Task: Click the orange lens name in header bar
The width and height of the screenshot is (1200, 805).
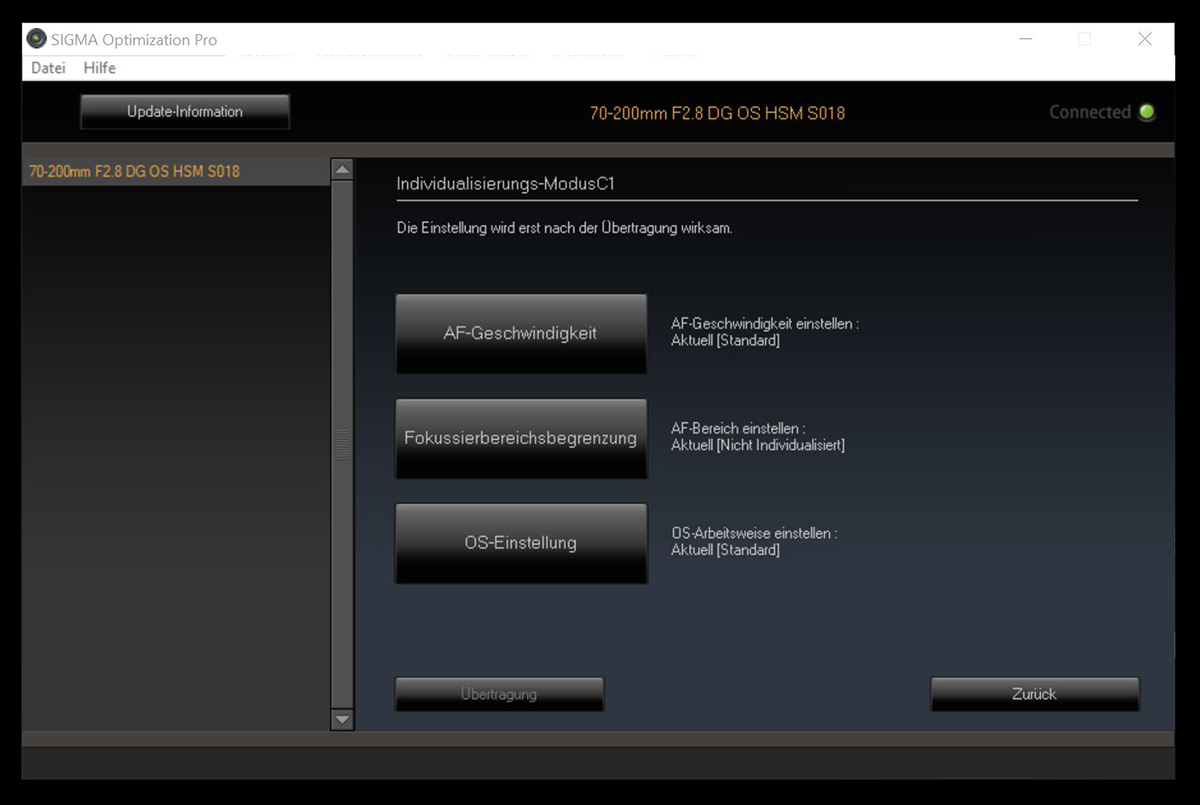Action: [x=717, y=113]
